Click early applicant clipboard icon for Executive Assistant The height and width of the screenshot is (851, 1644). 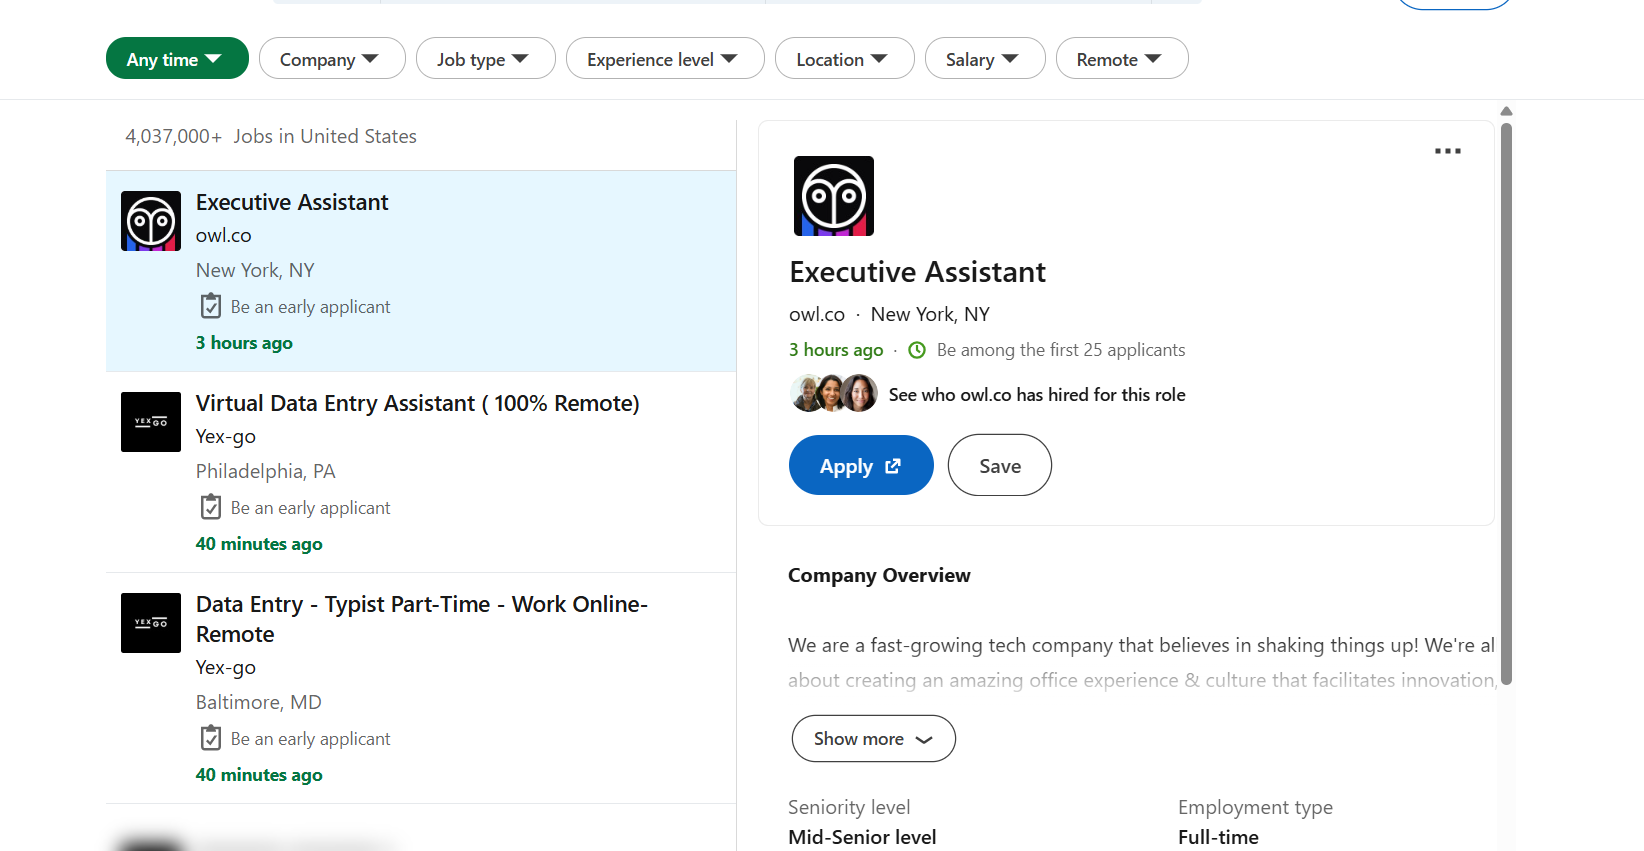(x=211, y=306)
